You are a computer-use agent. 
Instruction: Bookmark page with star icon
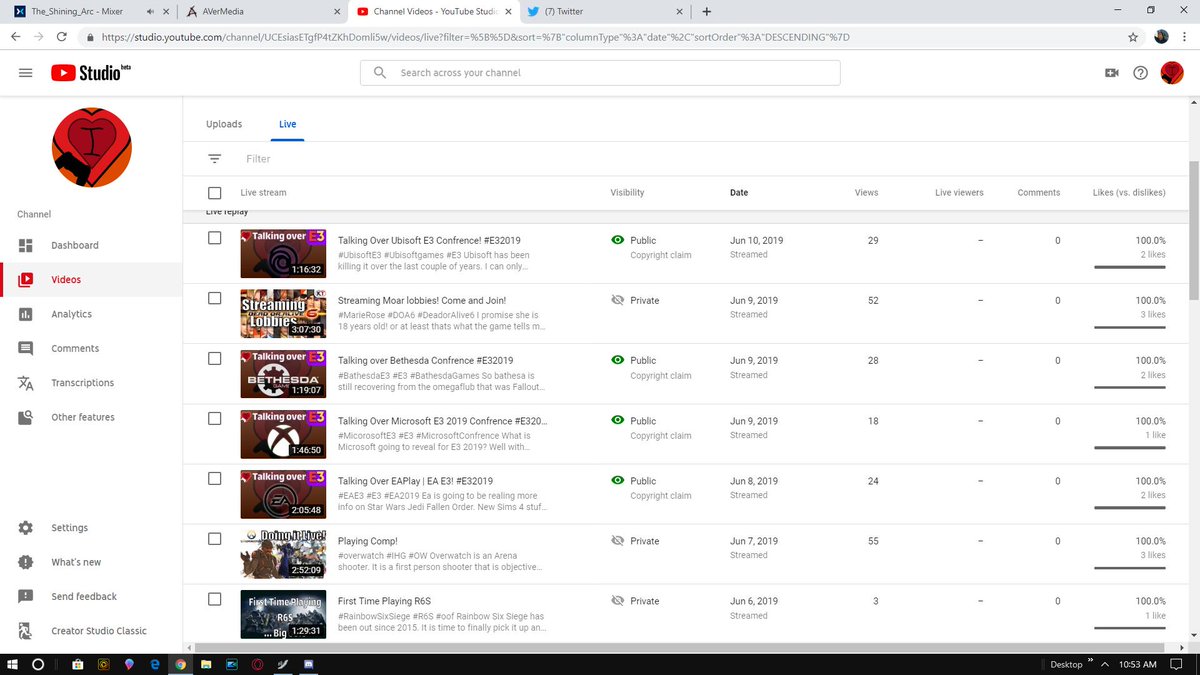[1133, 37]
